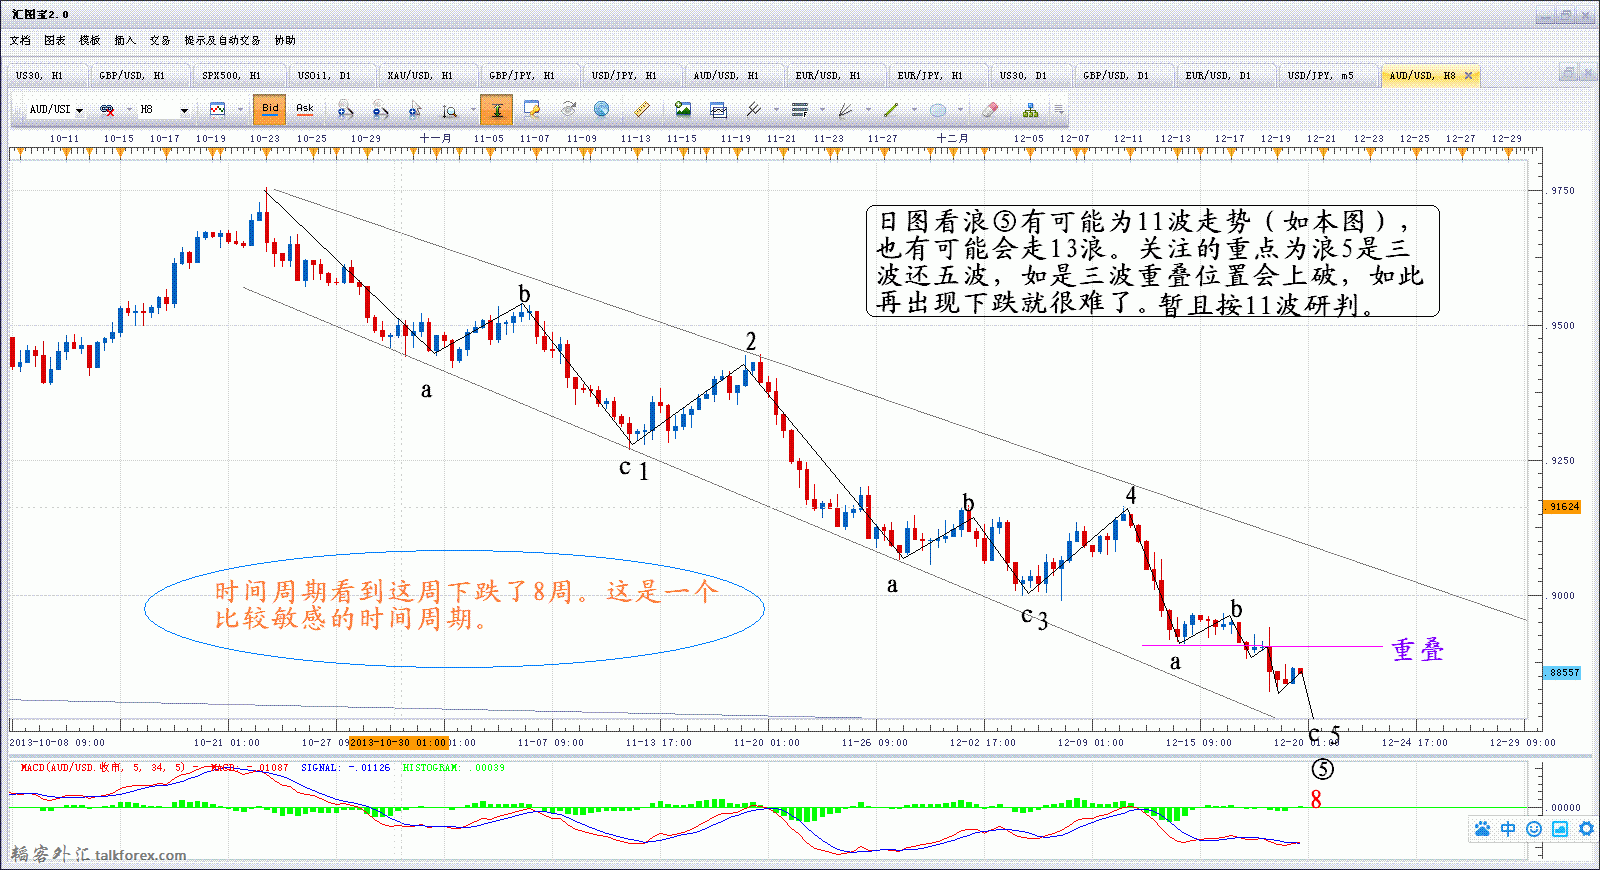Viewport: 1600px width, 870px height.
Task: Expand the Fibonacci tool dropdown arrow
Action: (x=822, y=109)
